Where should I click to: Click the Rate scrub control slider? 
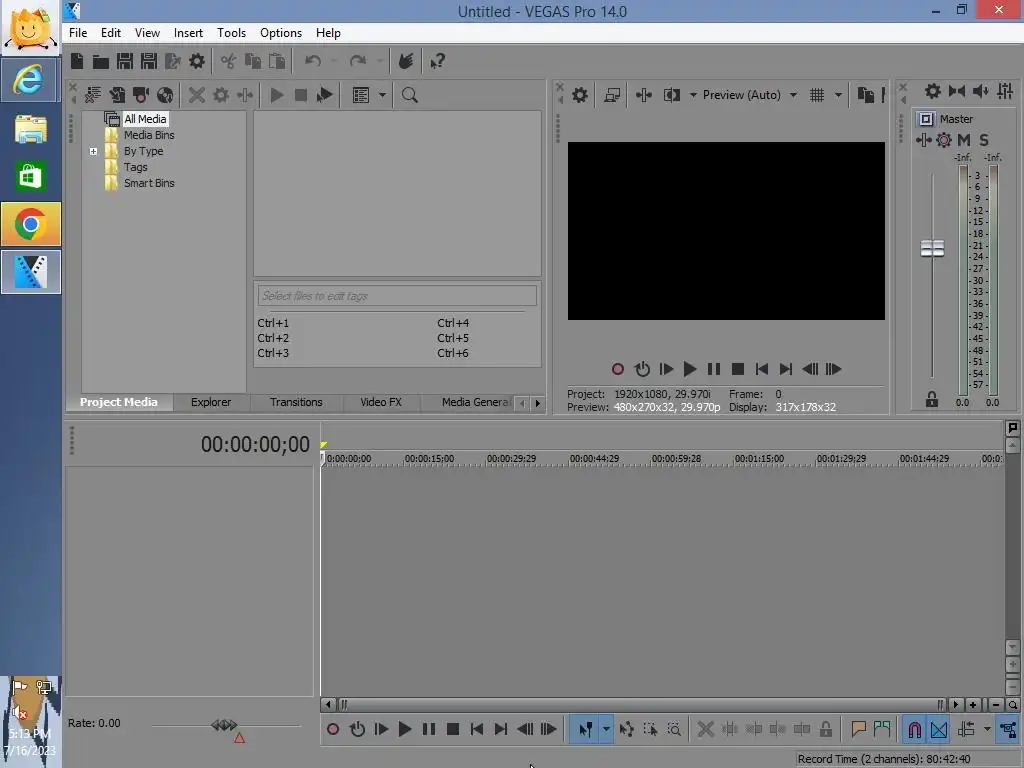[224, 725]
